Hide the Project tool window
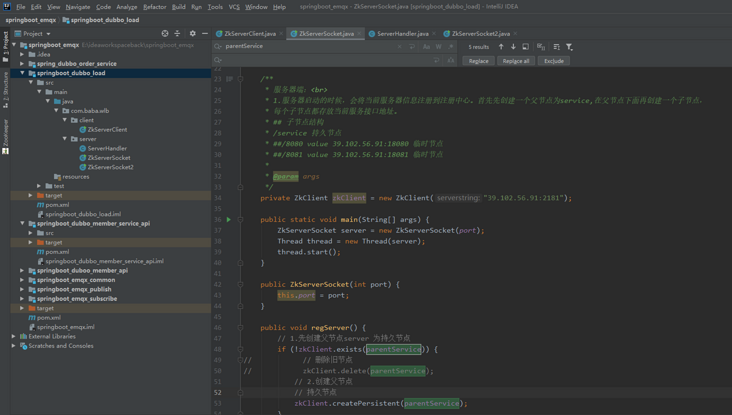 pos(204,33)
